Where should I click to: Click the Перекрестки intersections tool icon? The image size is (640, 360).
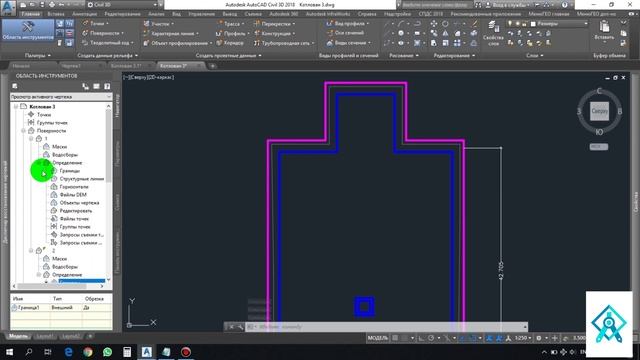coord(257,24)
